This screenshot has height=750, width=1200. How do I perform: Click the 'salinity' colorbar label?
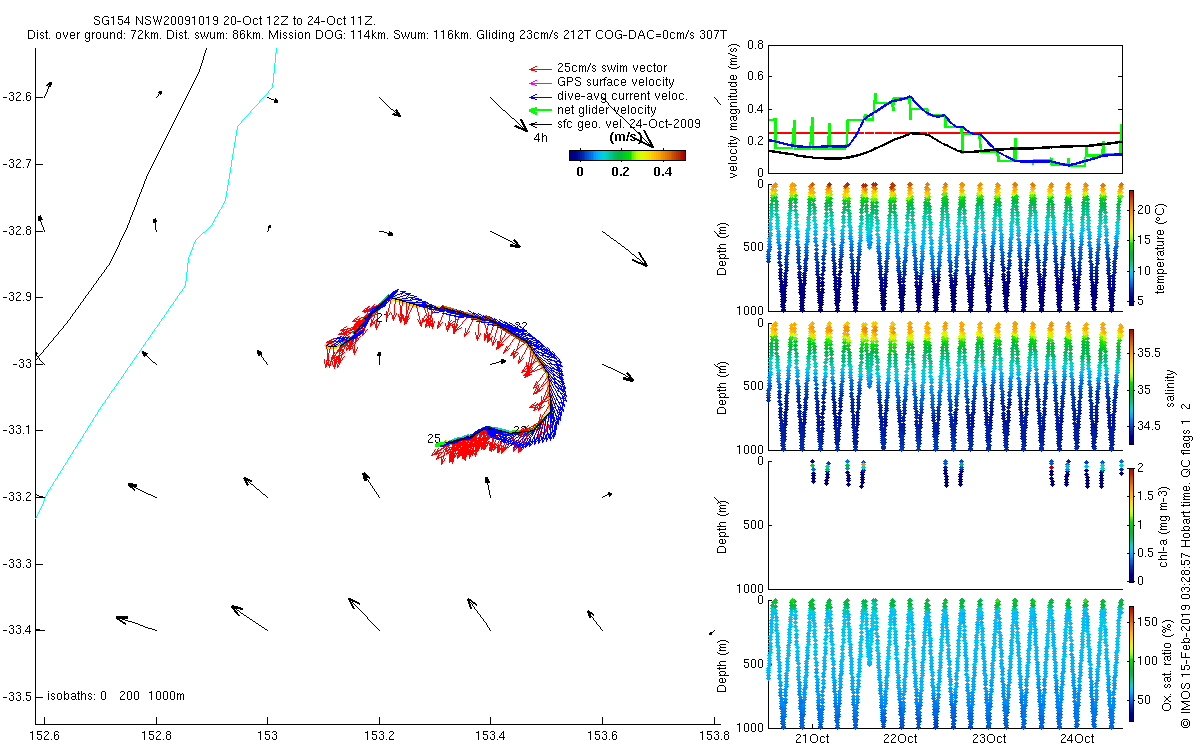click(1169, 388)
